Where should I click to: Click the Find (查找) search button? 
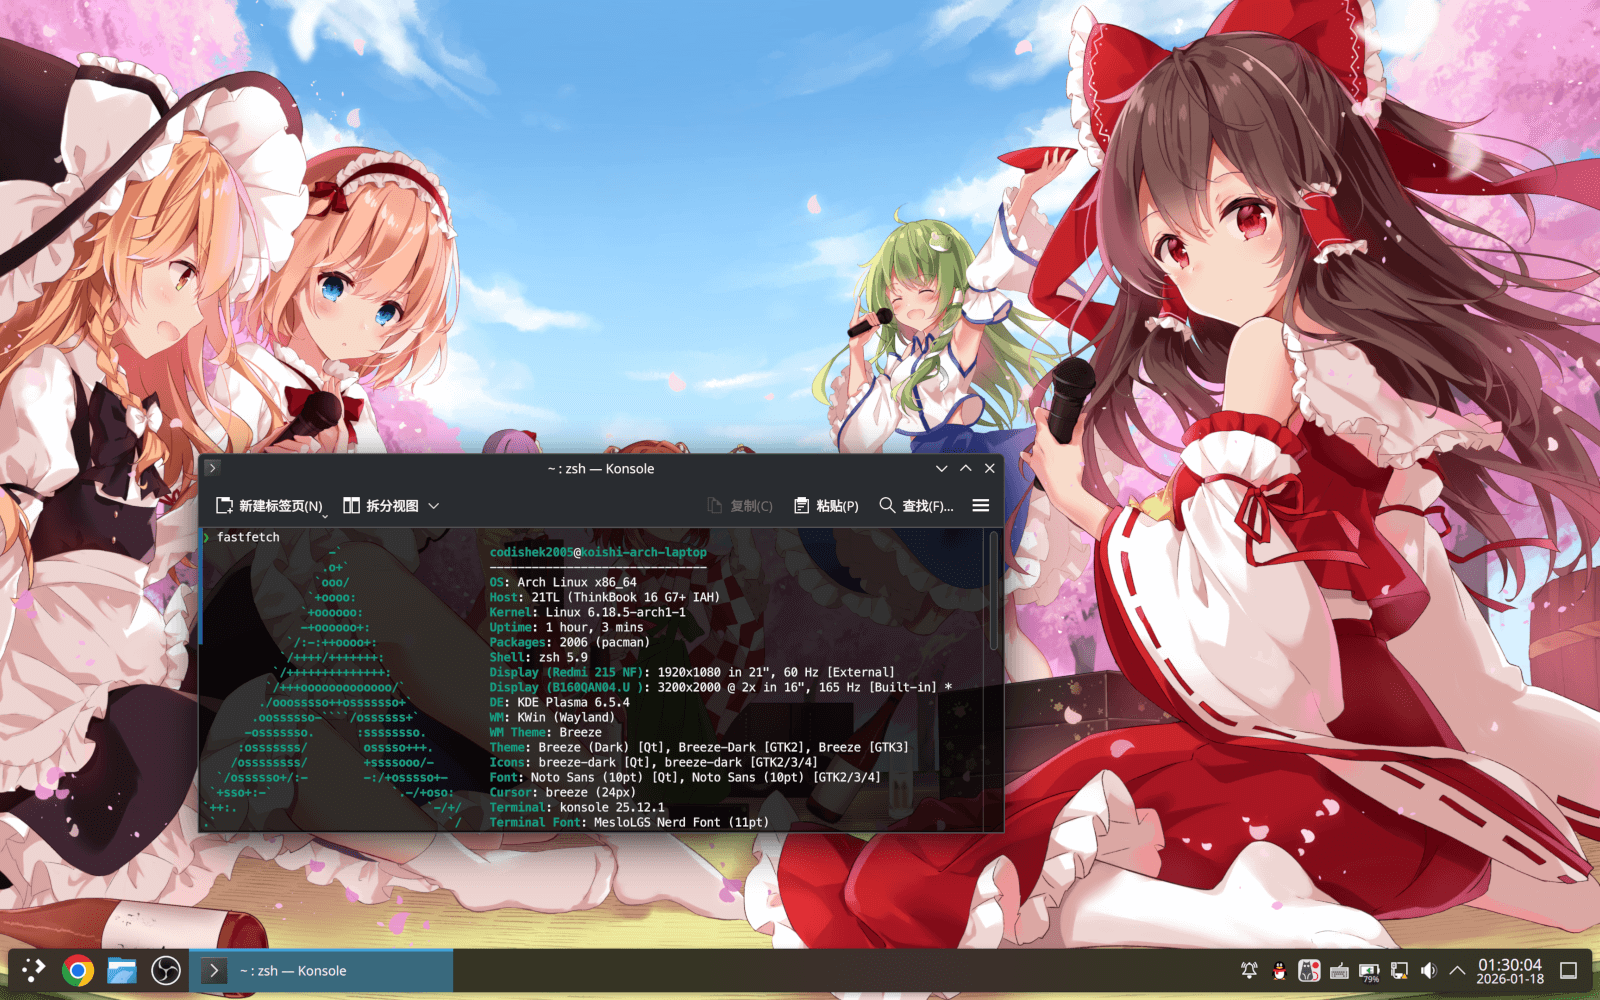click(x=915, y=506)
